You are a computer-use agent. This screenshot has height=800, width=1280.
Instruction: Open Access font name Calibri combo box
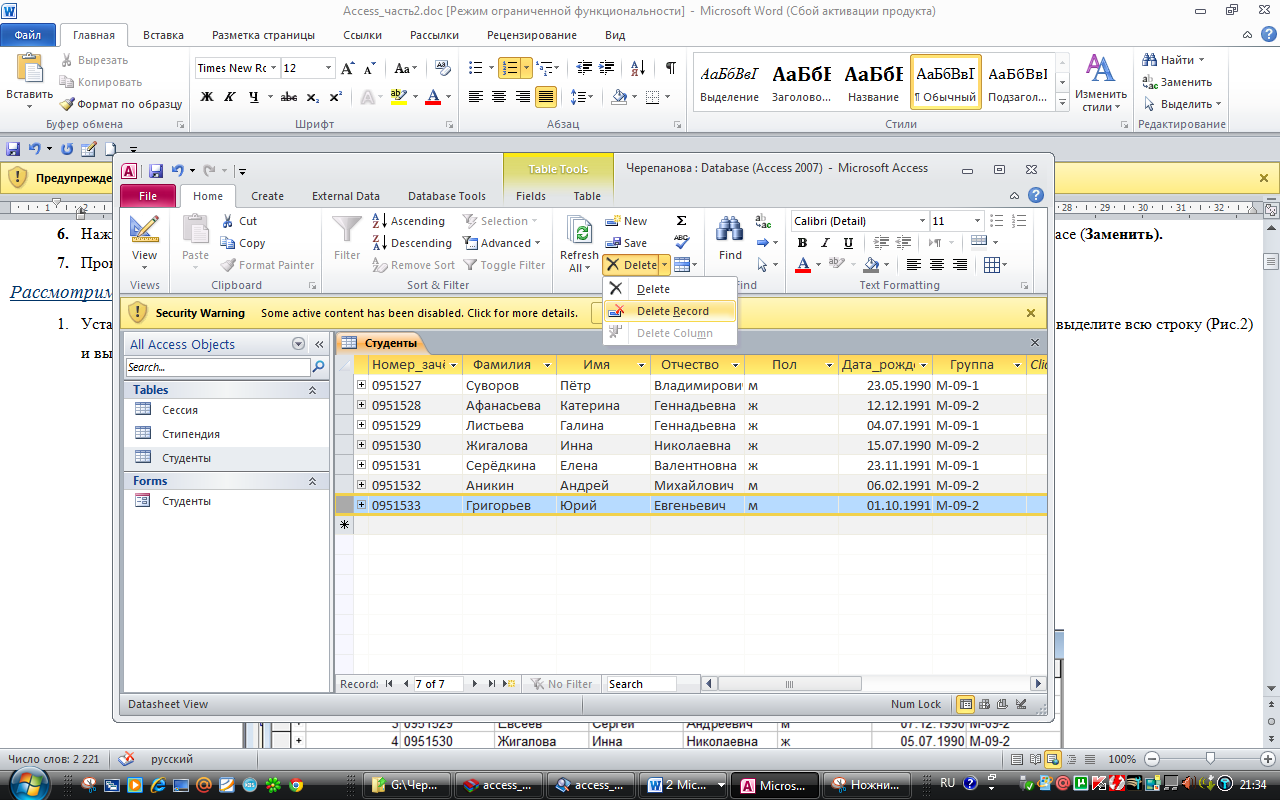coord(859,221)
